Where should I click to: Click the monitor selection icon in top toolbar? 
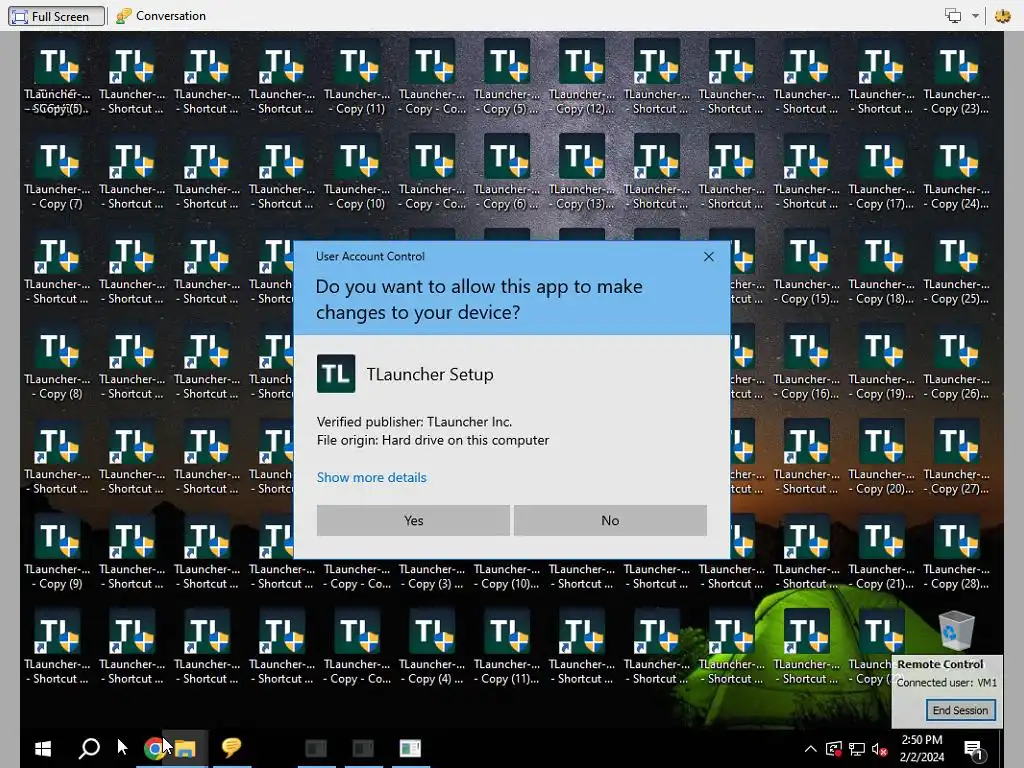pyautogui.click(x=953, y=16)
